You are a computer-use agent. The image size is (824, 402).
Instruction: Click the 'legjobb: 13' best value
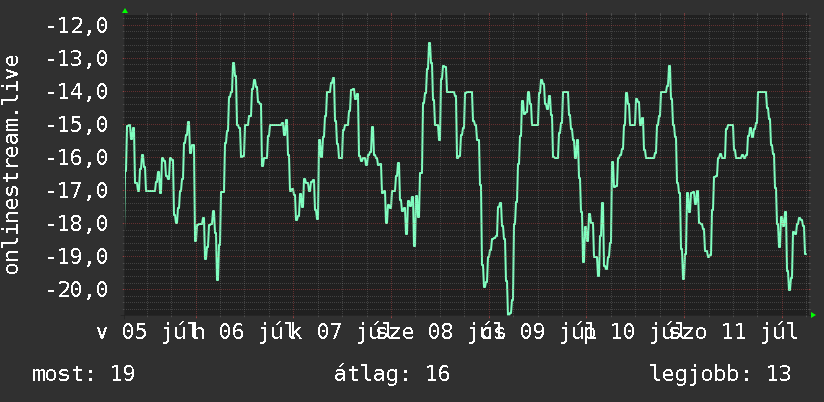720,374
